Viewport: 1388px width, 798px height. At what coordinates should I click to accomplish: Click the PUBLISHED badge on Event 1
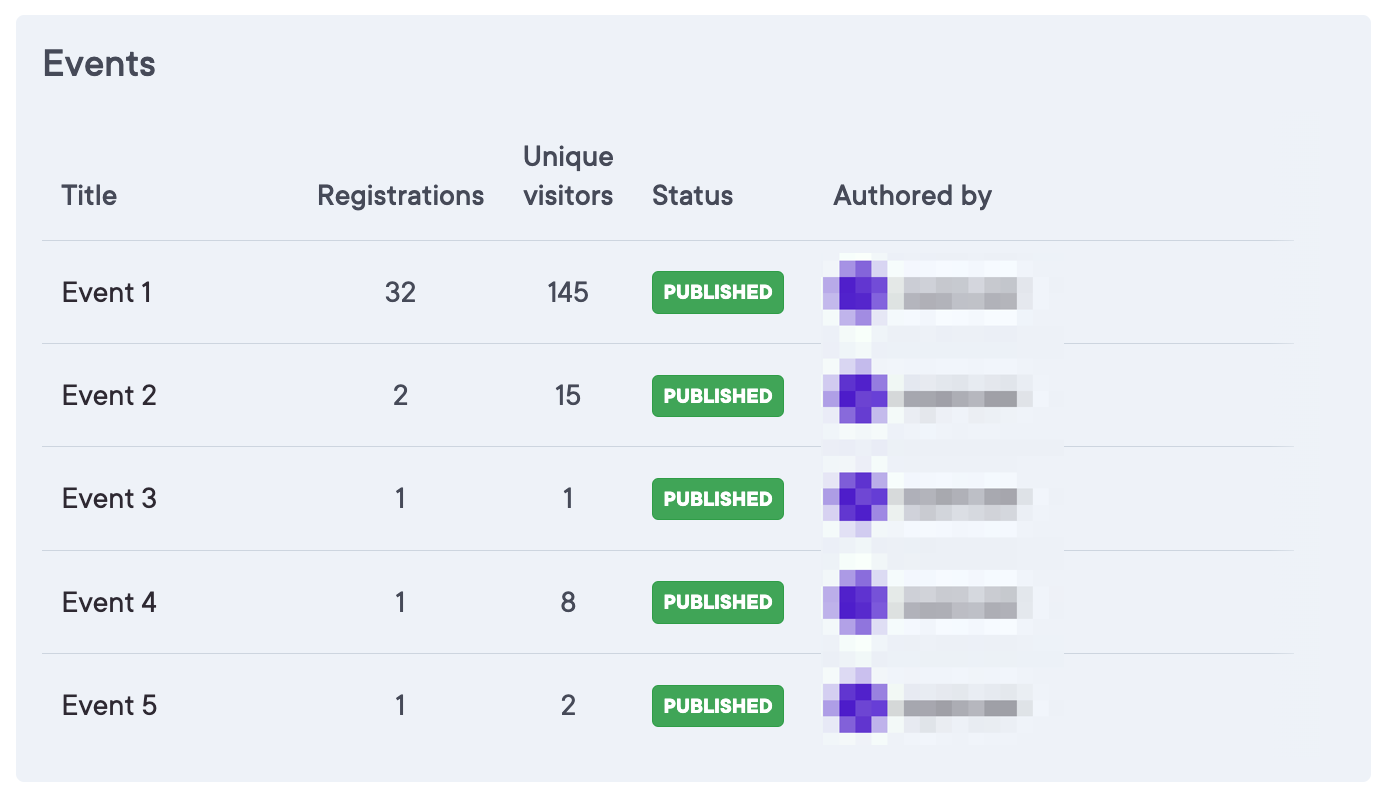coord(717,292)
